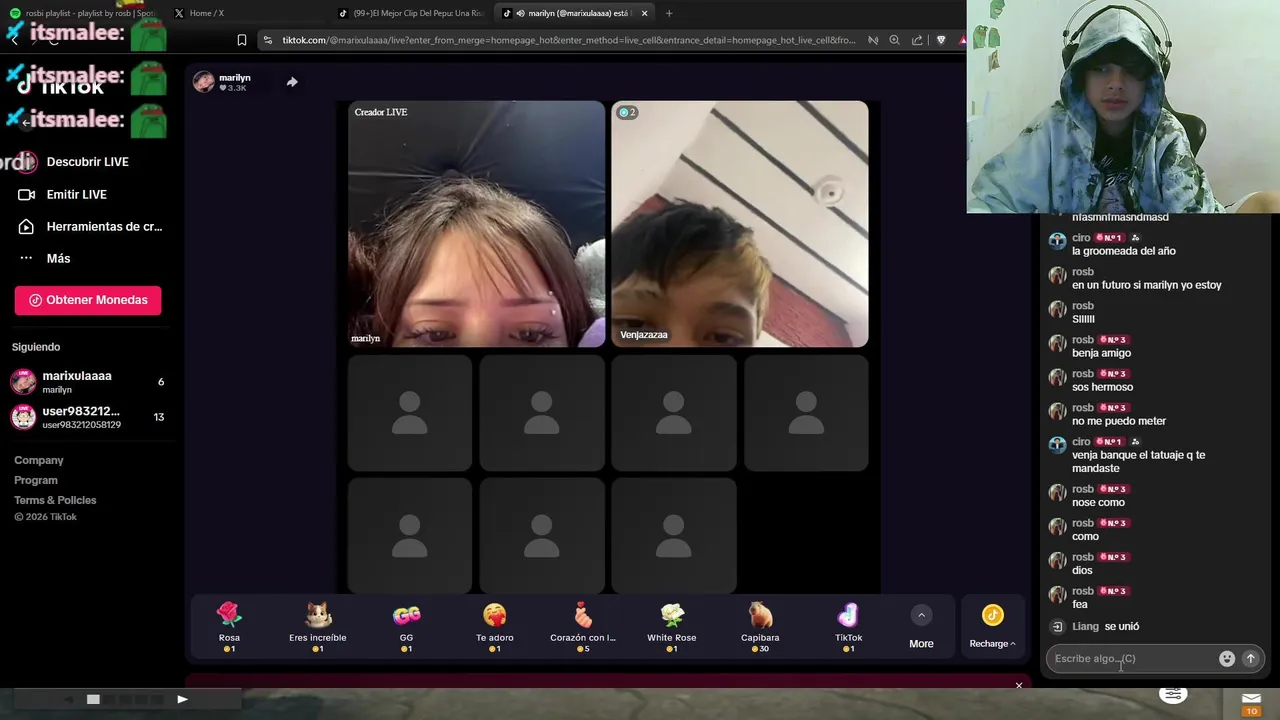The height and width of the screenshot is (720, 1280).
Task: Click the play arrow in bottom overlay
Action: pyautogui.click(x=182, y=699)
